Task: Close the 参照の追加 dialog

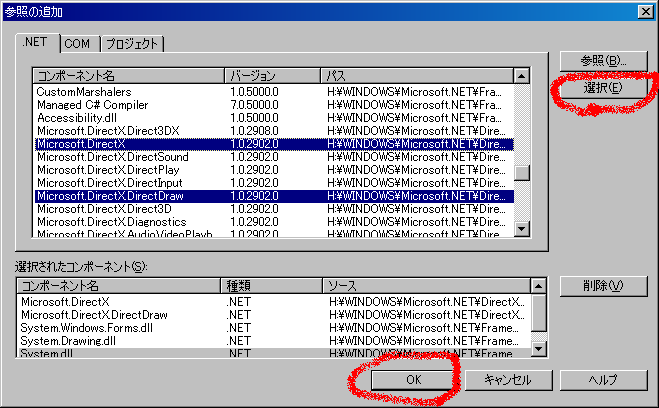Action: coord(645,11)
